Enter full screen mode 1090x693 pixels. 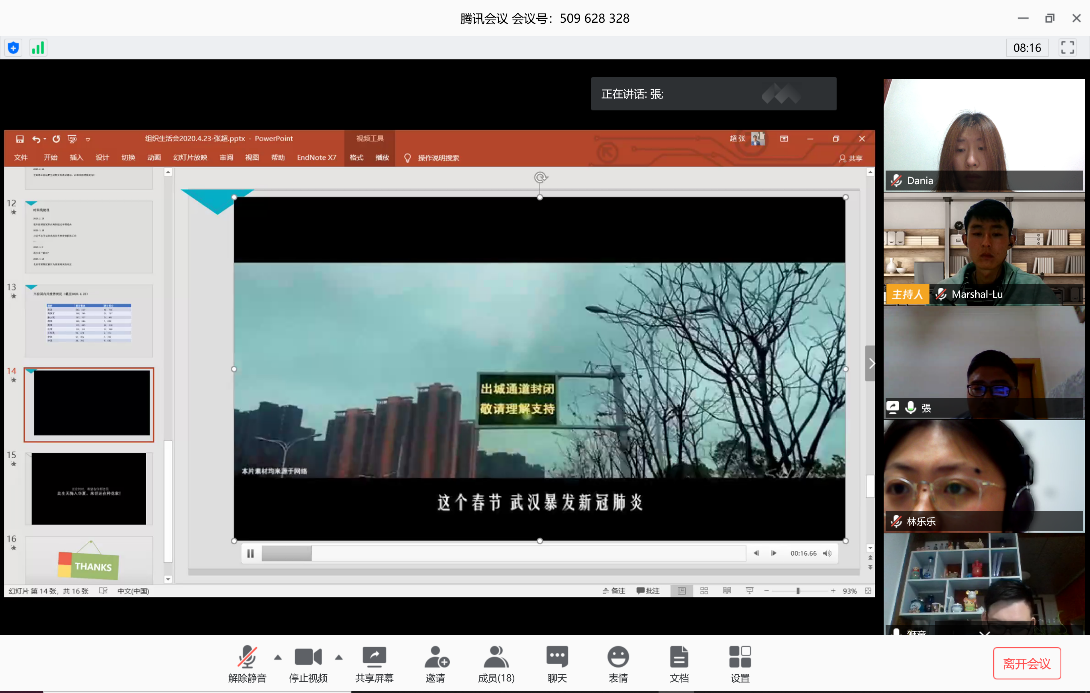[x=1068, y=47]
